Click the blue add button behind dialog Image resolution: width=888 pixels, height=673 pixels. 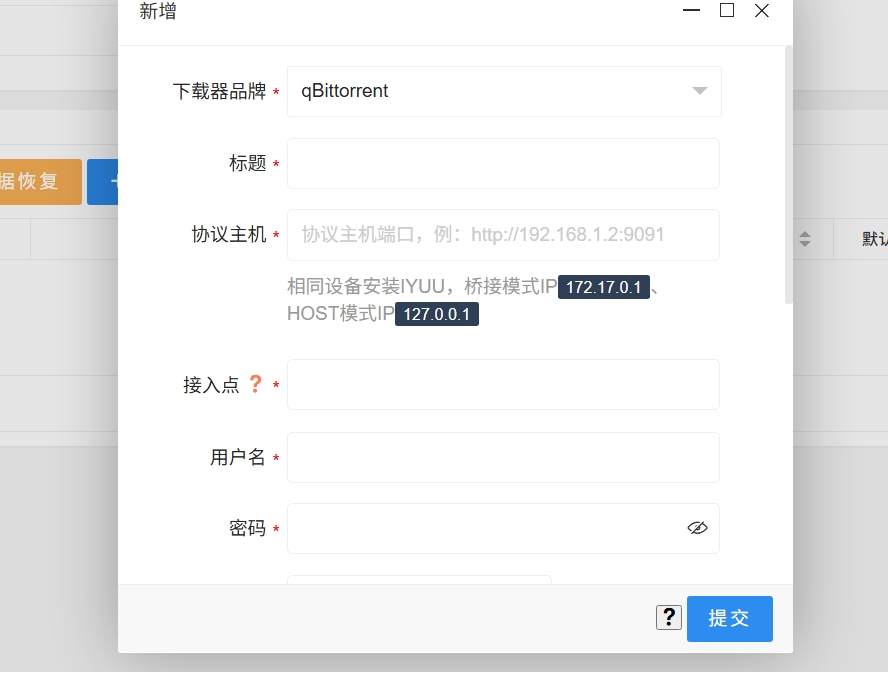point(103,182)
